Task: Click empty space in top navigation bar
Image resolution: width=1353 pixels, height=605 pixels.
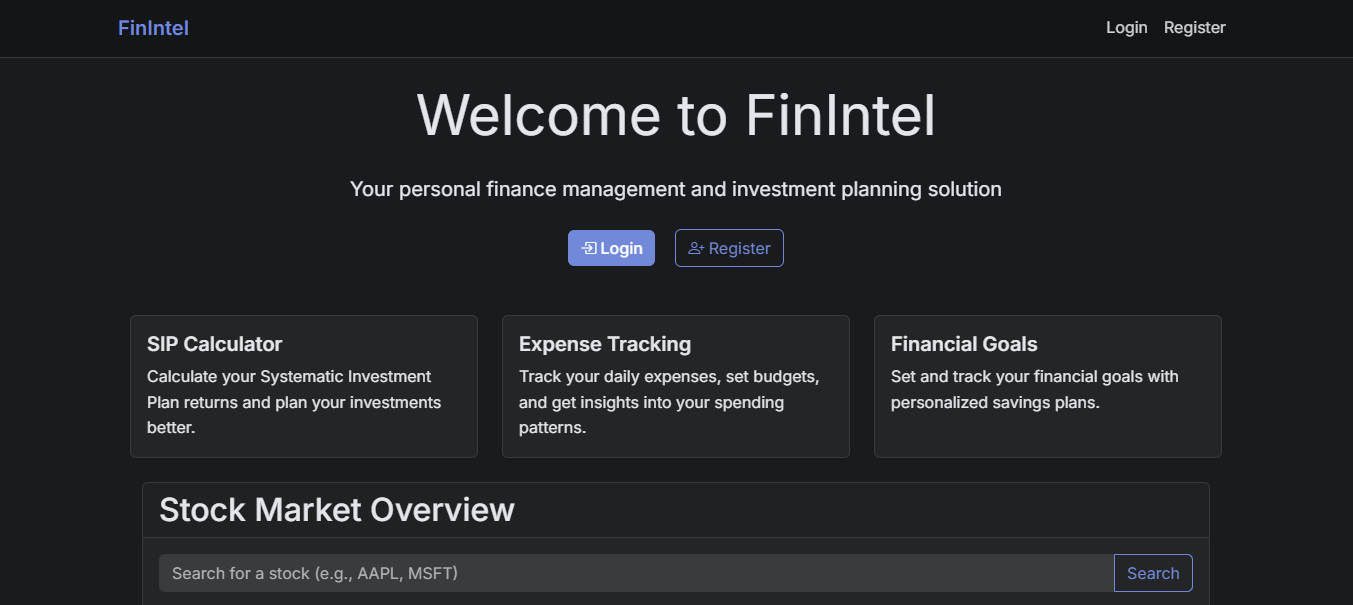Action: click(x=640, y=28)
